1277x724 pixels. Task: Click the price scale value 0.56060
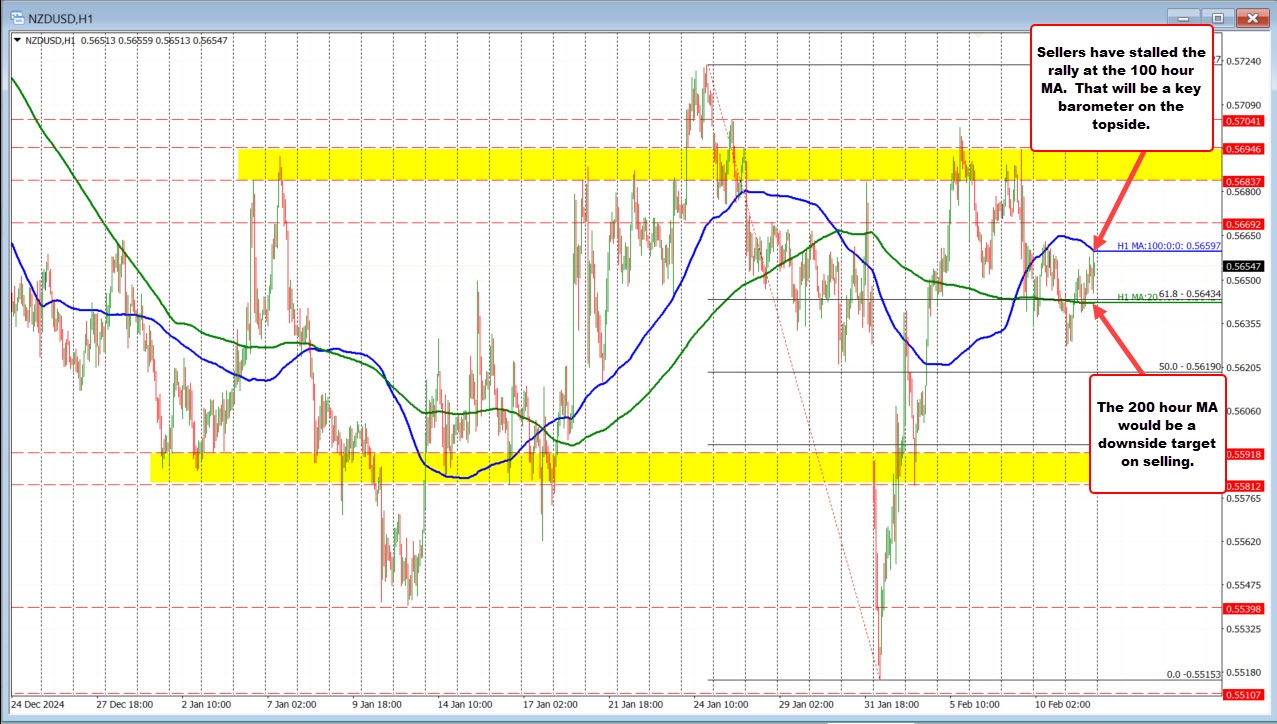tap(1245, 411)
